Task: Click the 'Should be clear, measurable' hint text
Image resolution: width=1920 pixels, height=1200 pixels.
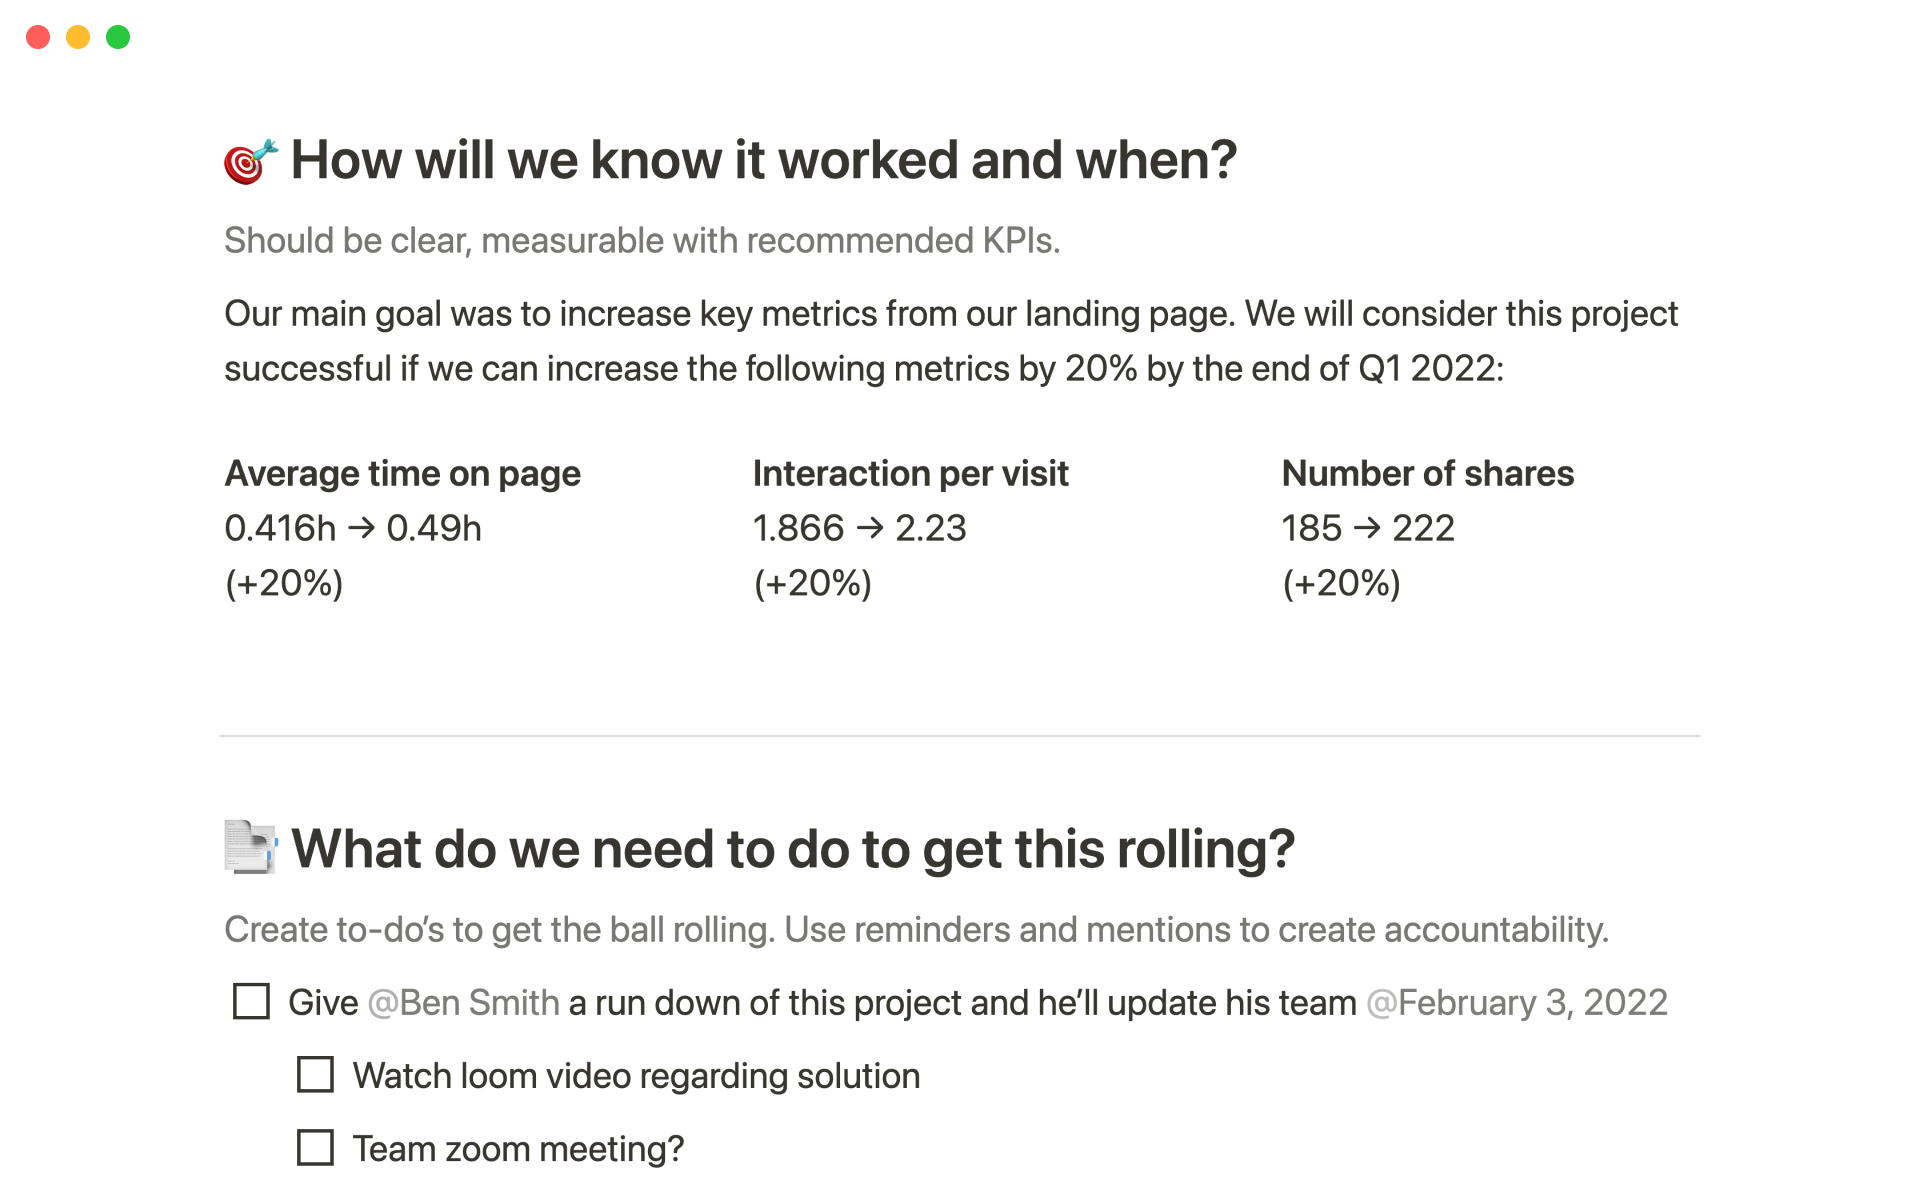Action: click(x=642, y=241)
